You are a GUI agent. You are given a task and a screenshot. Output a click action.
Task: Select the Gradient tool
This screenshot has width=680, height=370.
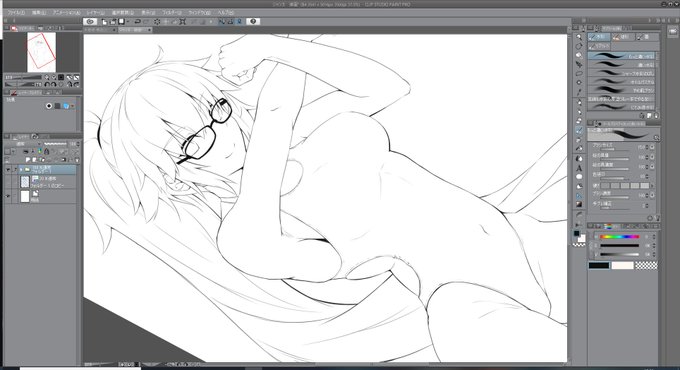[x=579, y=204]
